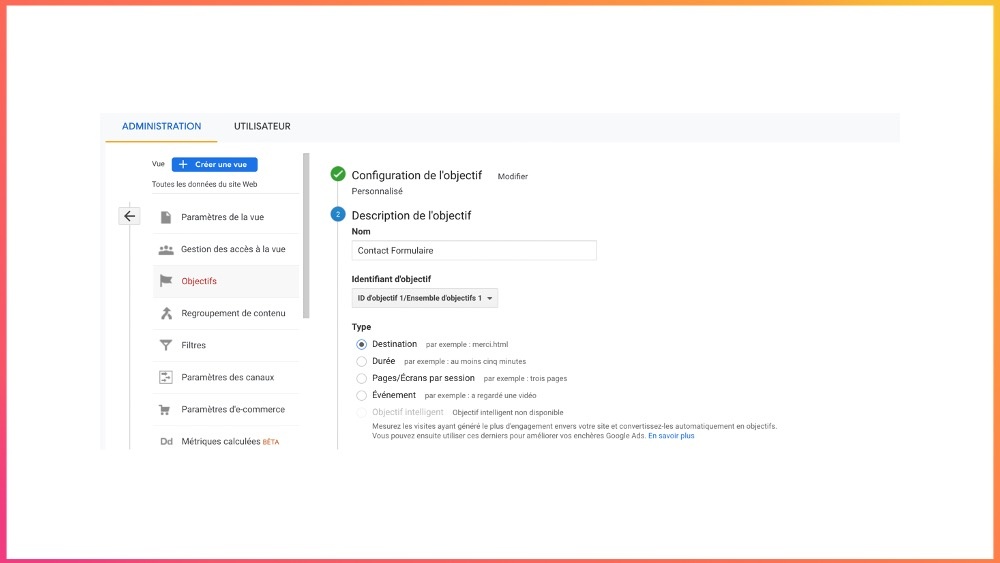Click the Personnalisé text
This screenshot has height=563, width=1000.
[377, 191]
